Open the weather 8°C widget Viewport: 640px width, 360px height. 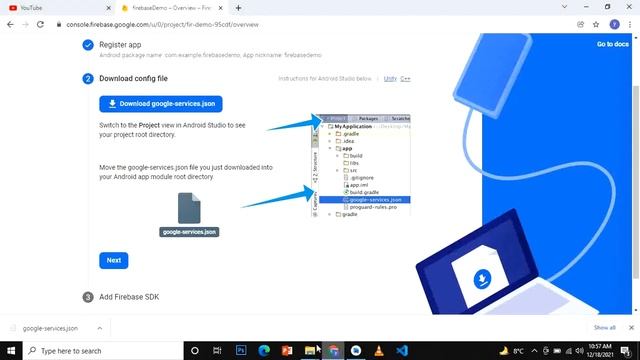click(512, 351)
